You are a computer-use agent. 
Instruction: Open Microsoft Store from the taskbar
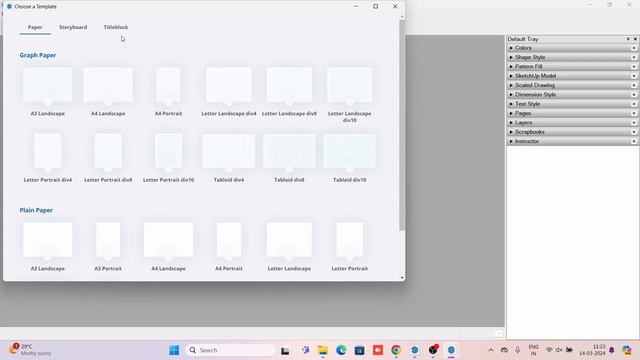[x=360, y=350]
